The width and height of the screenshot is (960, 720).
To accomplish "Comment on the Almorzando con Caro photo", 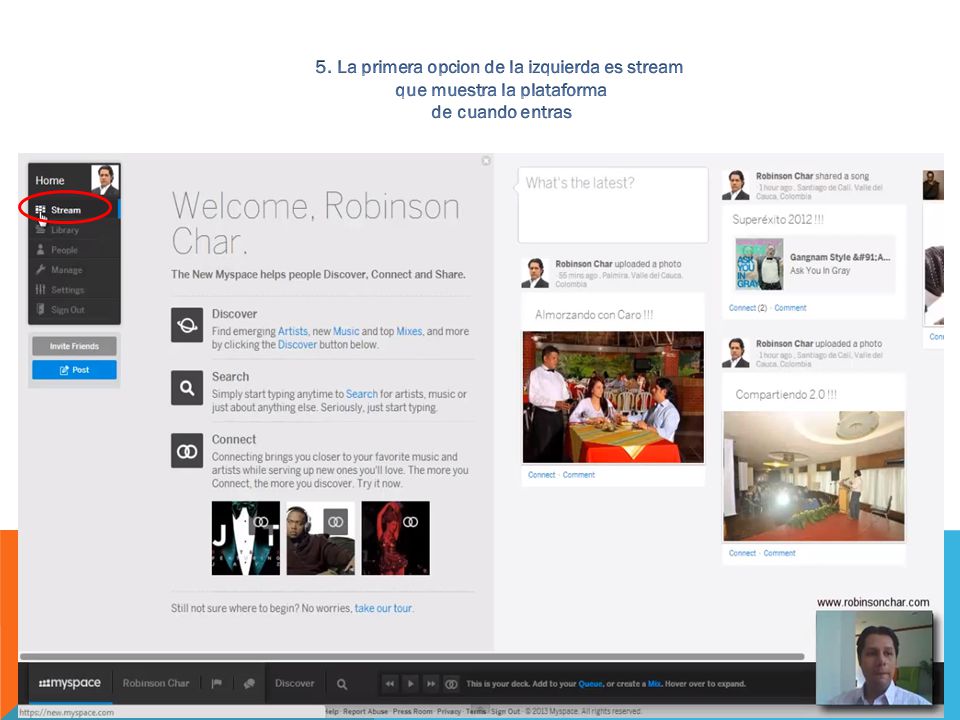I will (x=579, y=474).
